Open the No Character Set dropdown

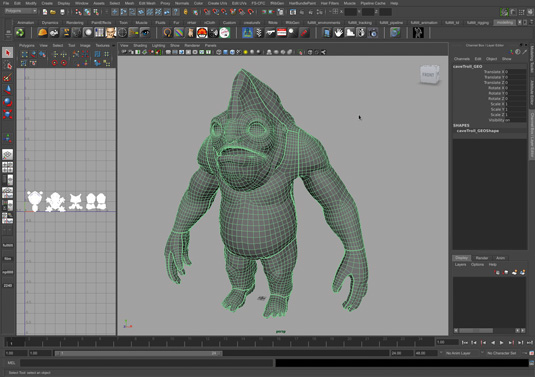(x=502, y=353)
